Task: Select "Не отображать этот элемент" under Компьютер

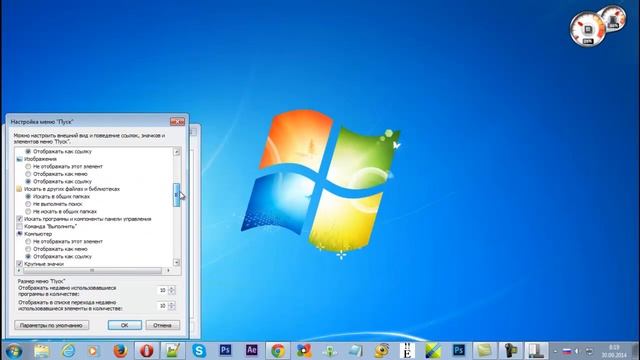Action: [x=28, y=242]
